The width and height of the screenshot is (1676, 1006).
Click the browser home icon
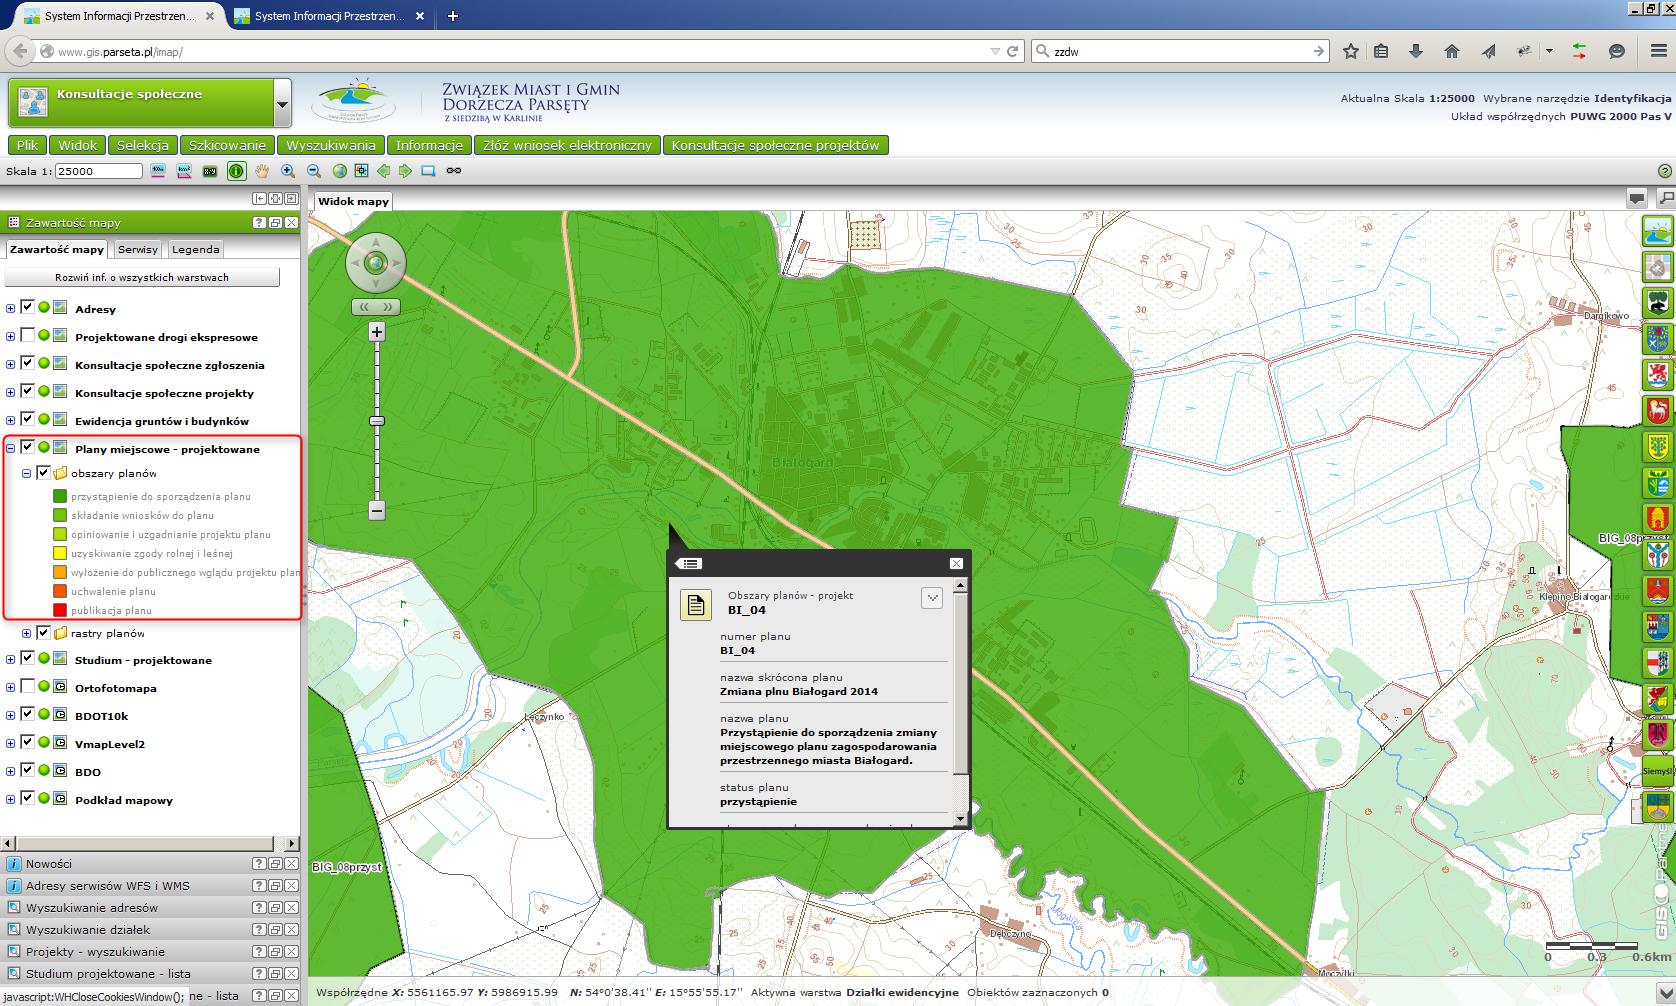point(1452,51)
